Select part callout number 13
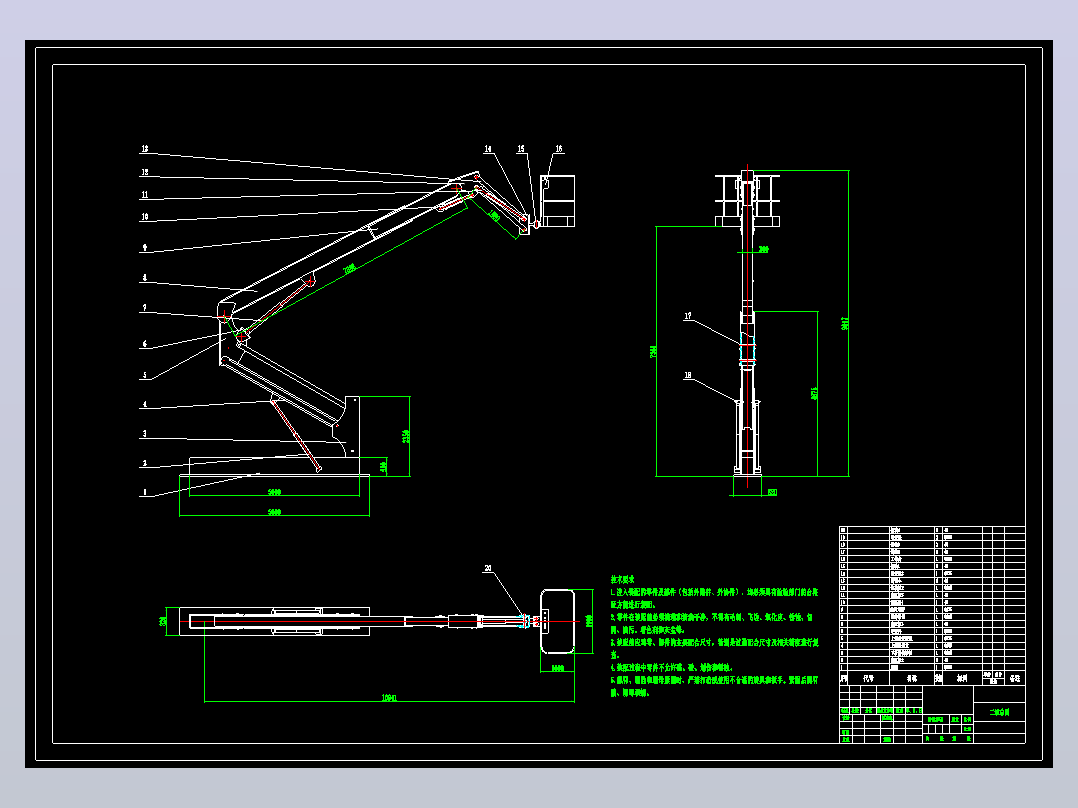The width and height of the screenshot is (1078, 808). 144,149
